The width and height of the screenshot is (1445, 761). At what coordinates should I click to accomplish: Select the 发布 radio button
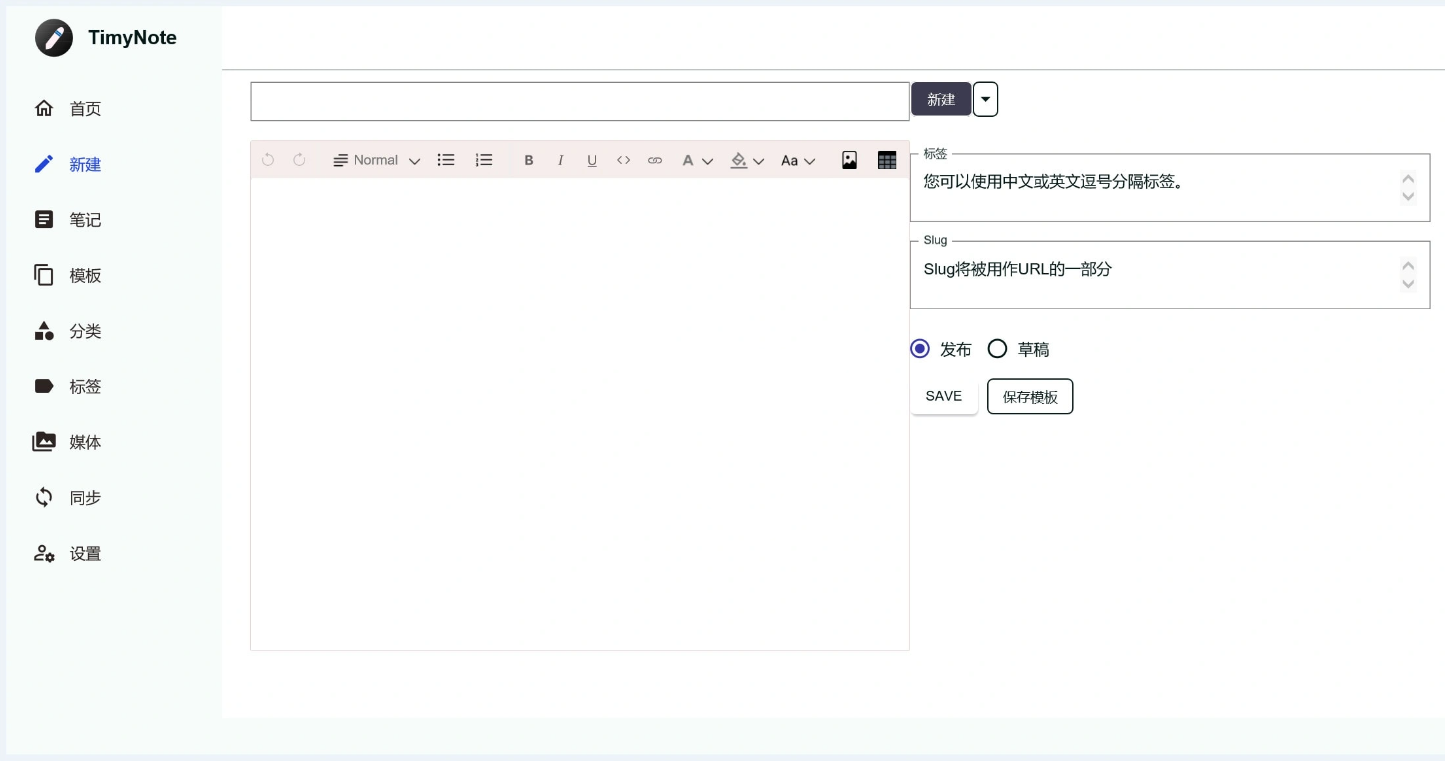920,349
